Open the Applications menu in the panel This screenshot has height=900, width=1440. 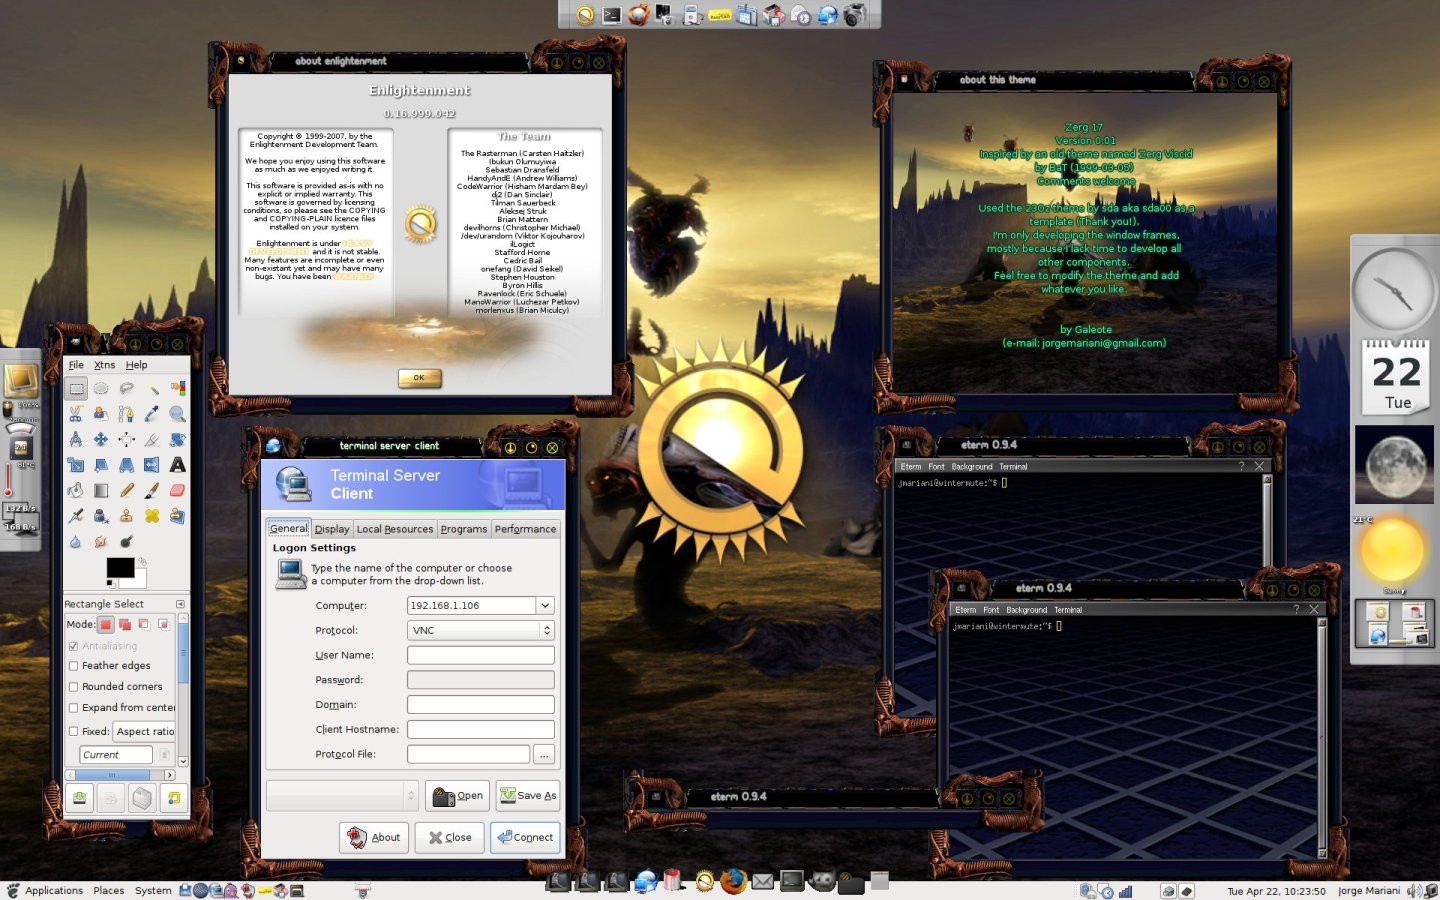[x=54, y=890]
